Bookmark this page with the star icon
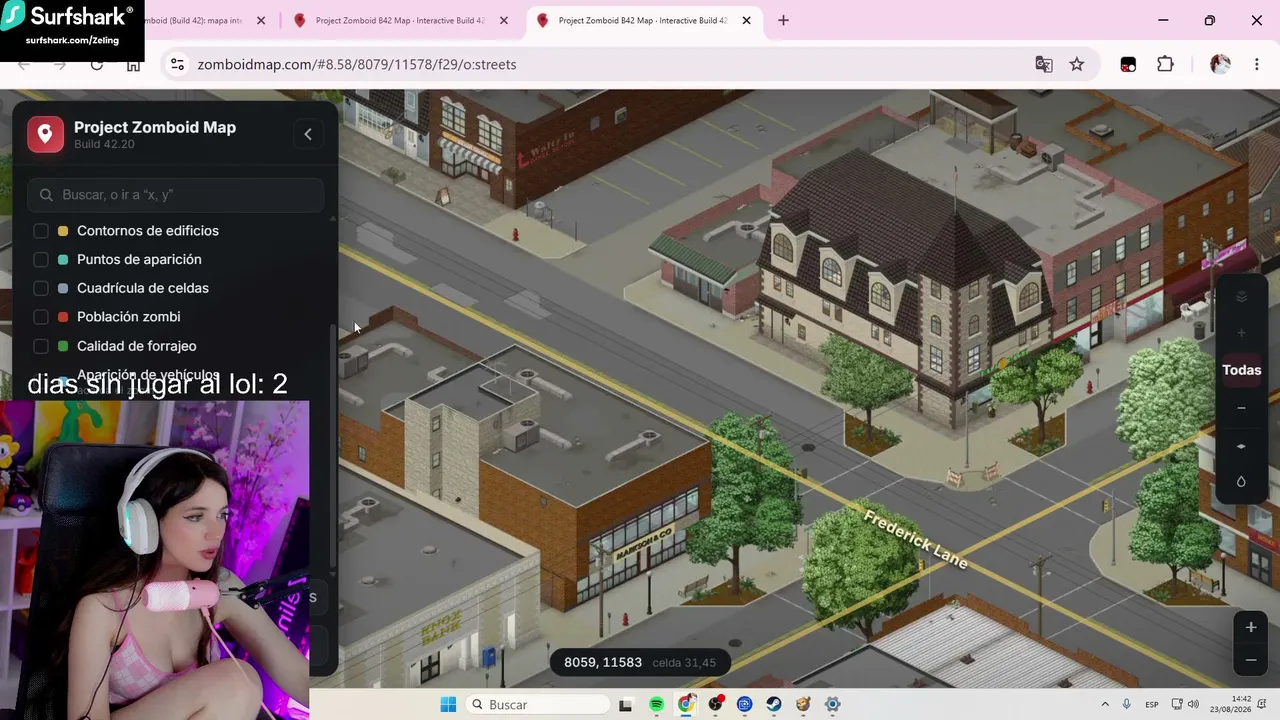The image size is (1280, 720). pyautogui.click(x=1077, y=64)
